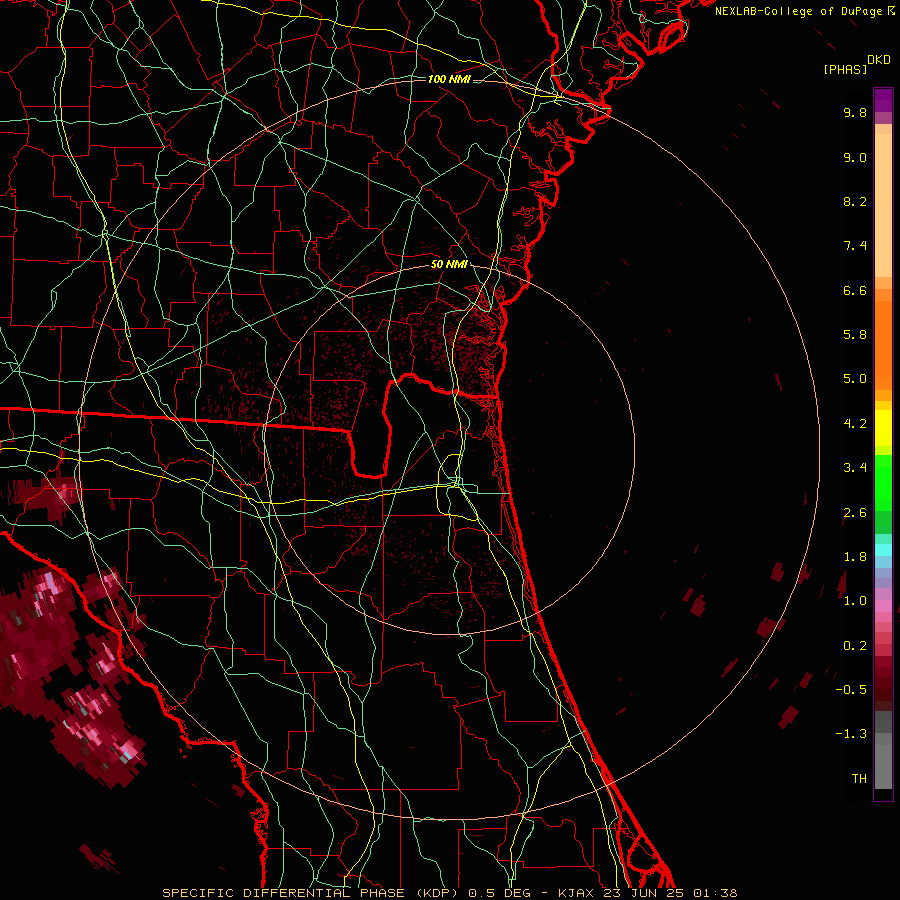The width and height of the screenshot is (900, 900).
Task: Click the 01:38 timestamp in caption
Action: (715, 893)
